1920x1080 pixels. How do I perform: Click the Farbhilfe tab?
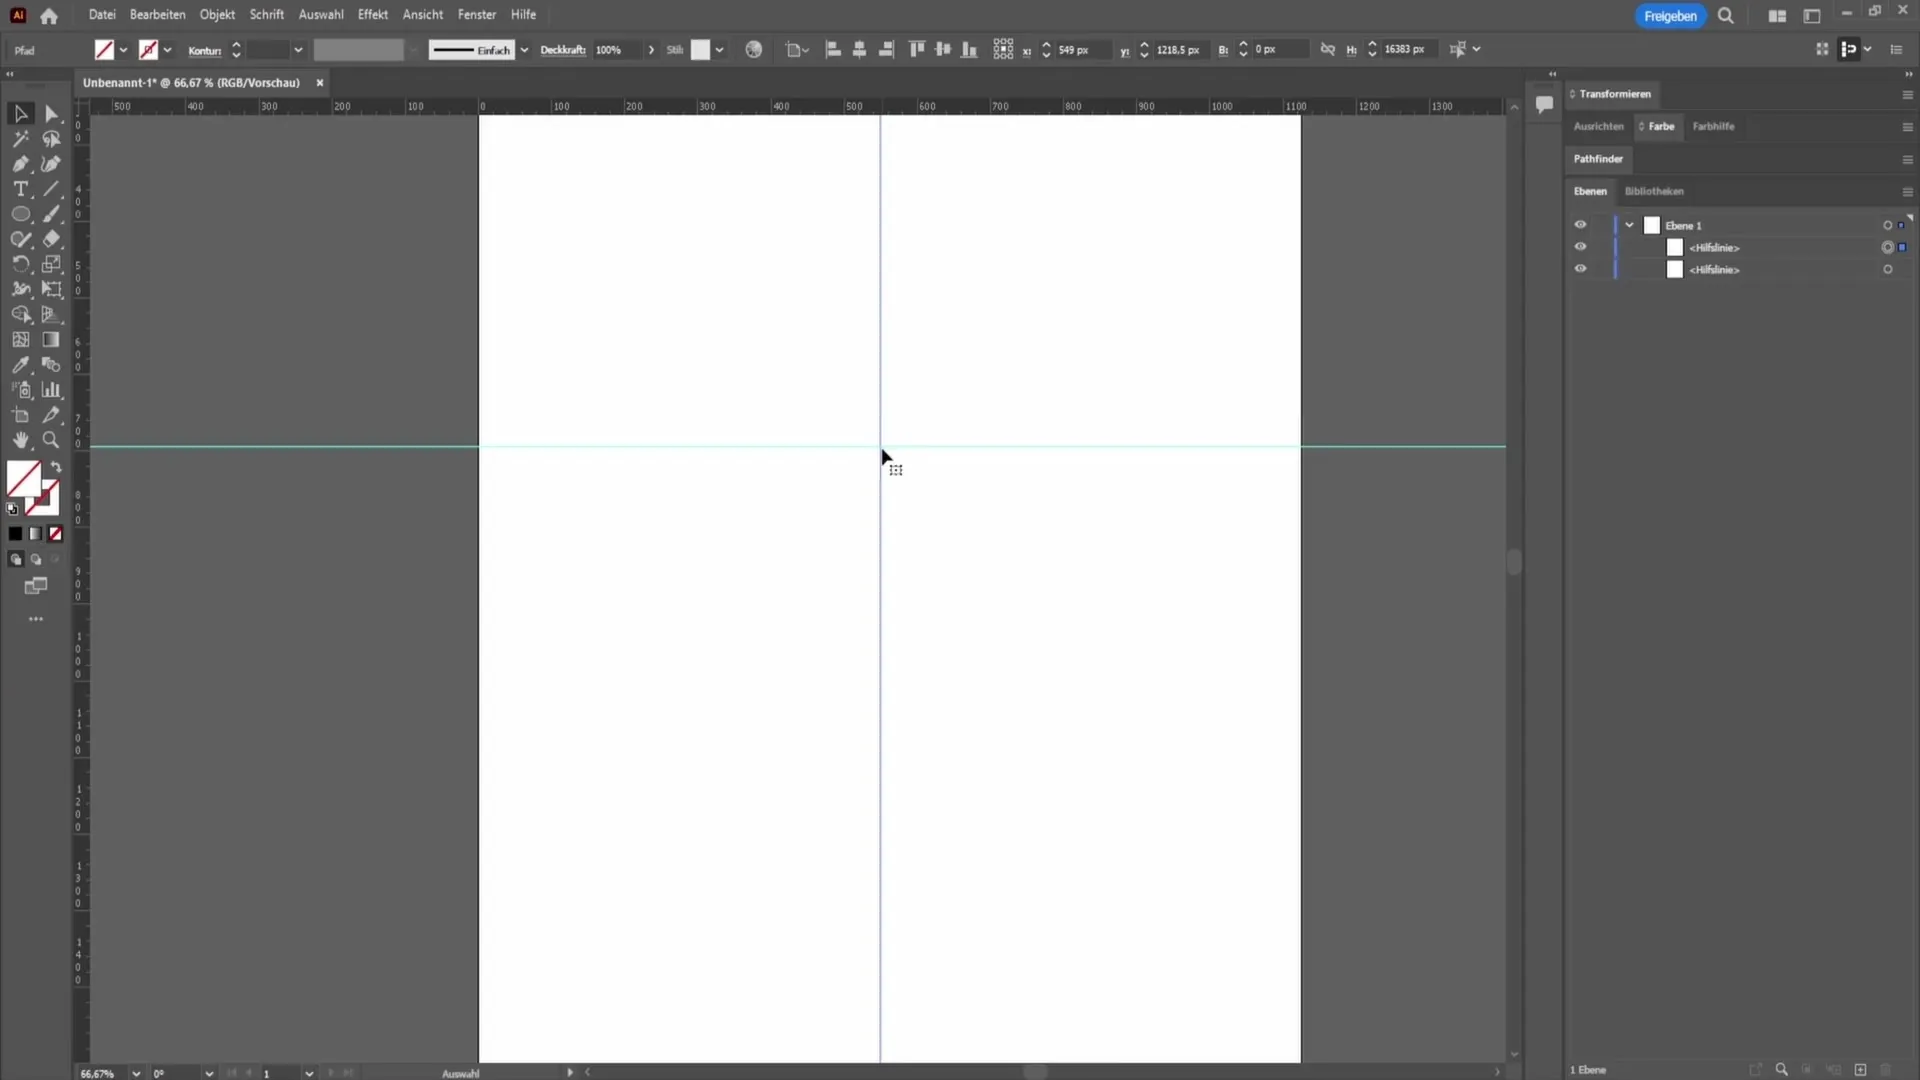click(x=1713, y=125)
